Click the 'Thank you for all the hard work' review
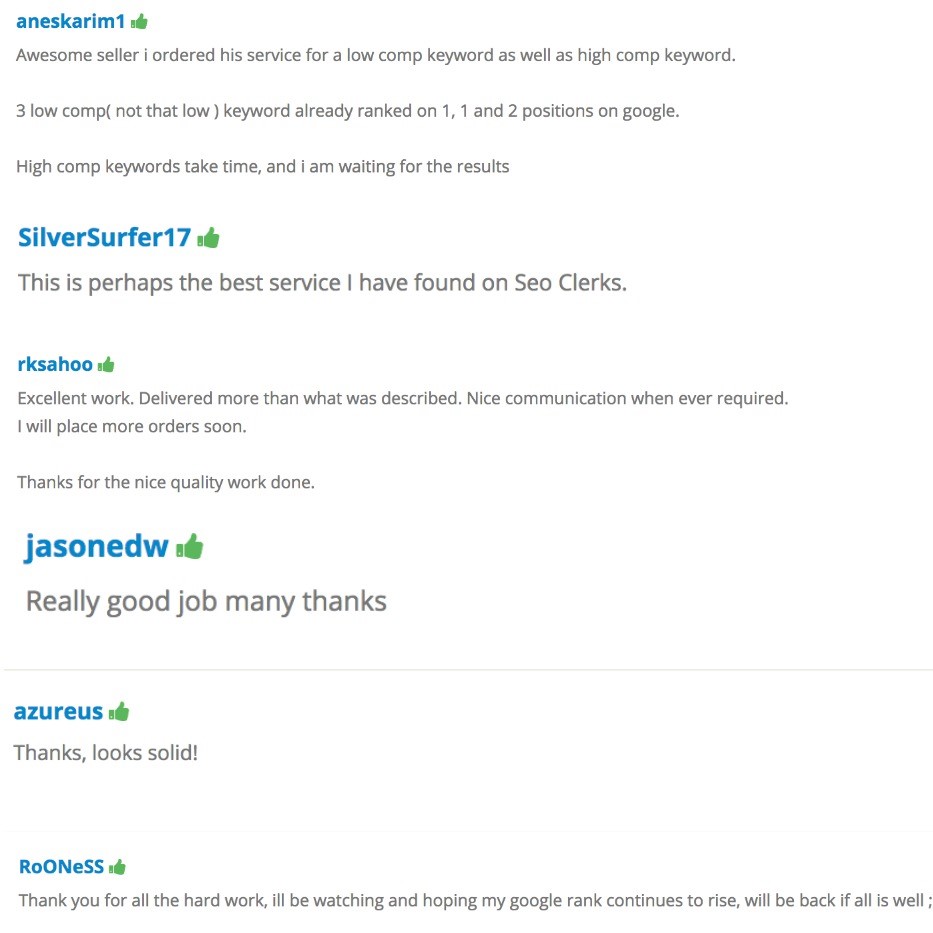This screenshot has height=933, width=933. [x=474, y=900]
